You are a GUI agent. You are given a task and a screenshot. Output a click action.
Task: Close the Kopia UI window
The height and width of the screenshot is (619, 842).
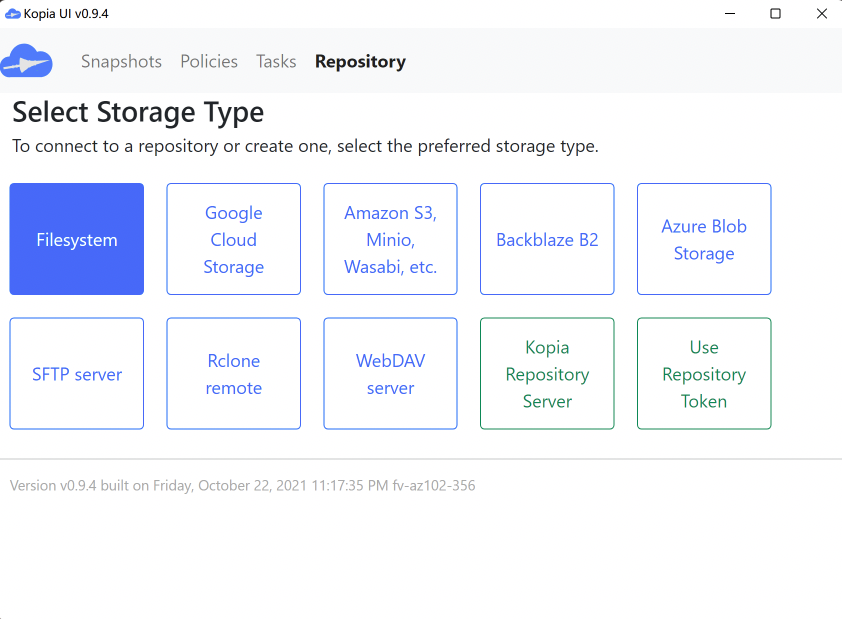[820, 14]
